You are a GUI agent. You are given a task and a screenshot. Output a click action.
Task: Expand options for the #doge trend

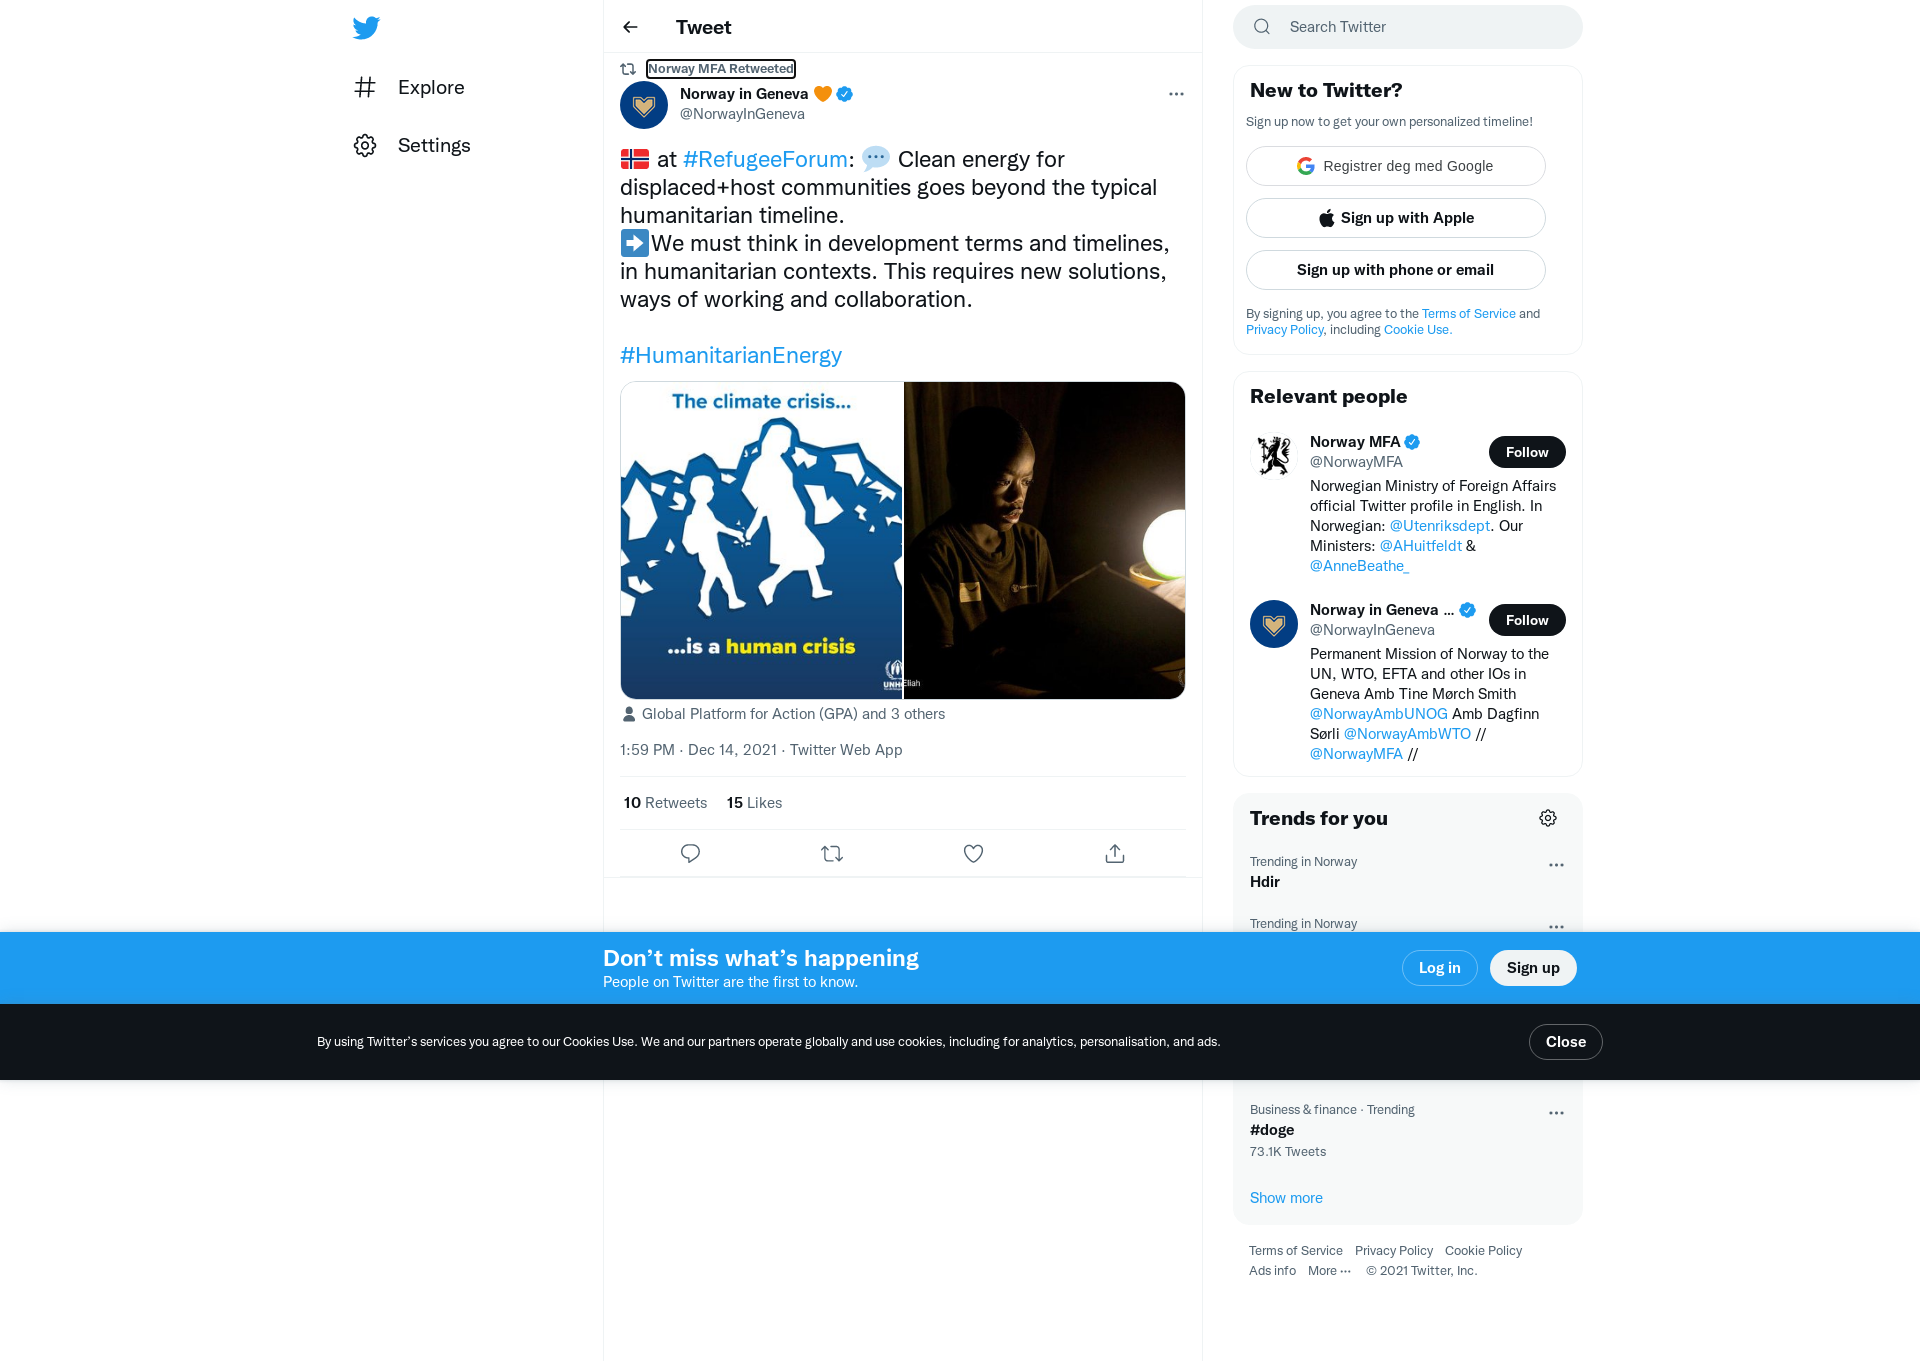[1556, 1113]
